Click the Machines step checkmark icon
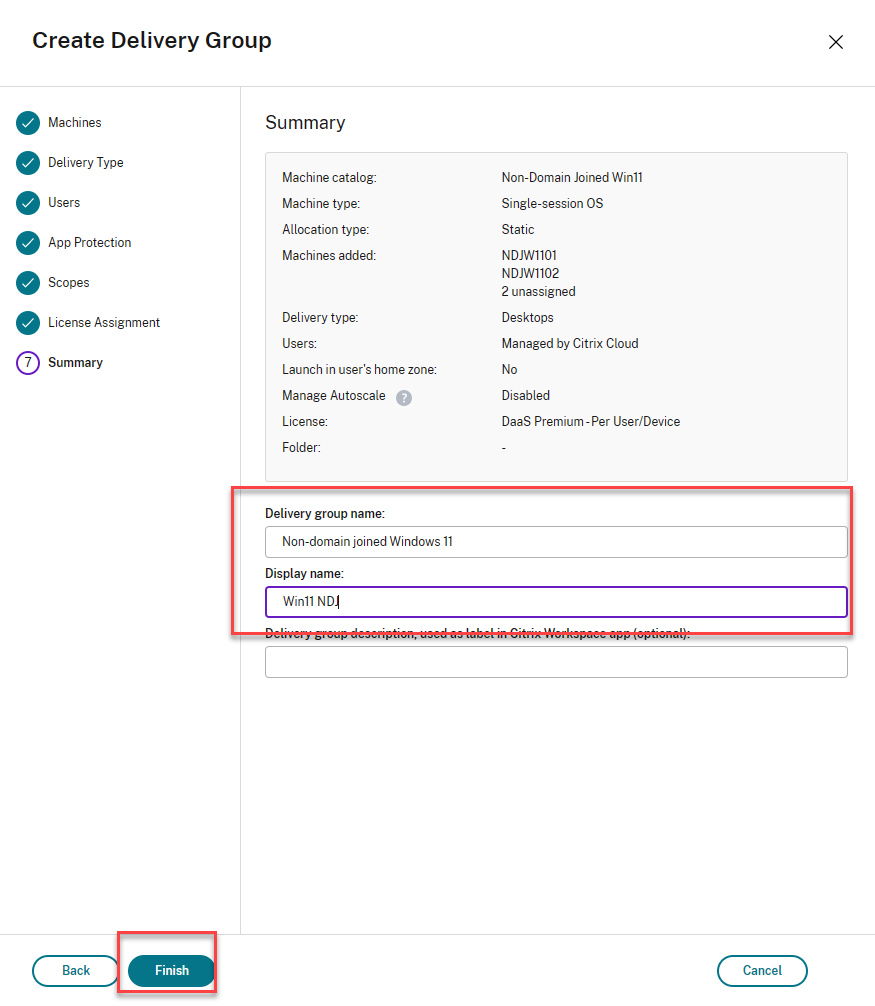Image resolution: width=875 pixels, height=1006 pixels. click(28, 123)
